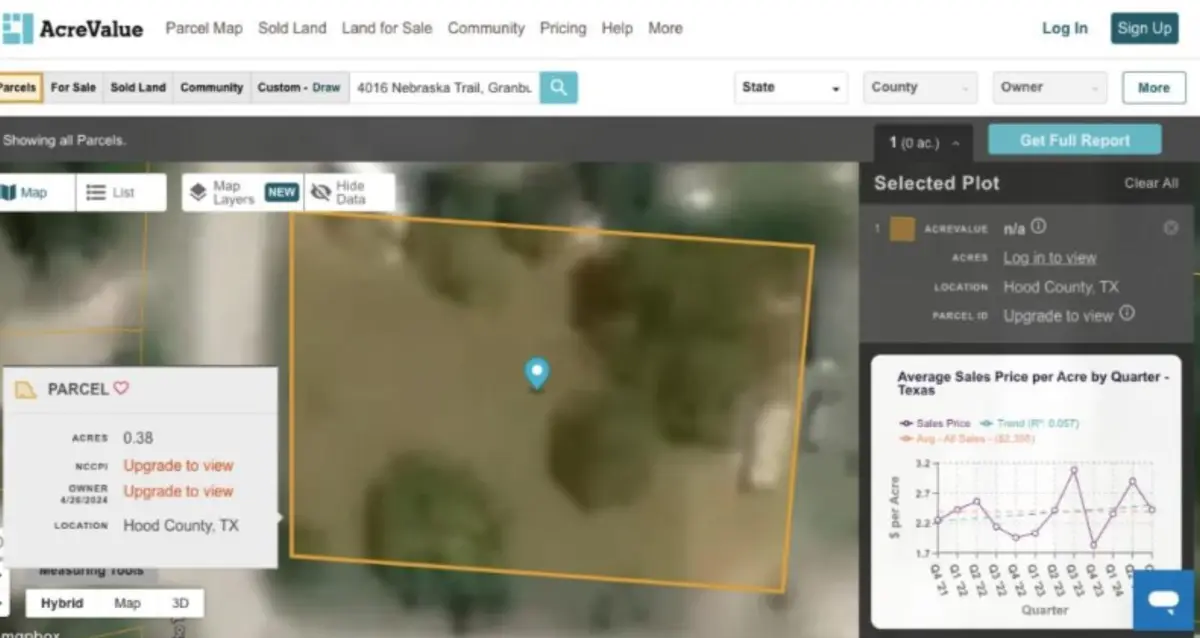
Task: Open the chat support bubble icon
Action: (1163, 600)
